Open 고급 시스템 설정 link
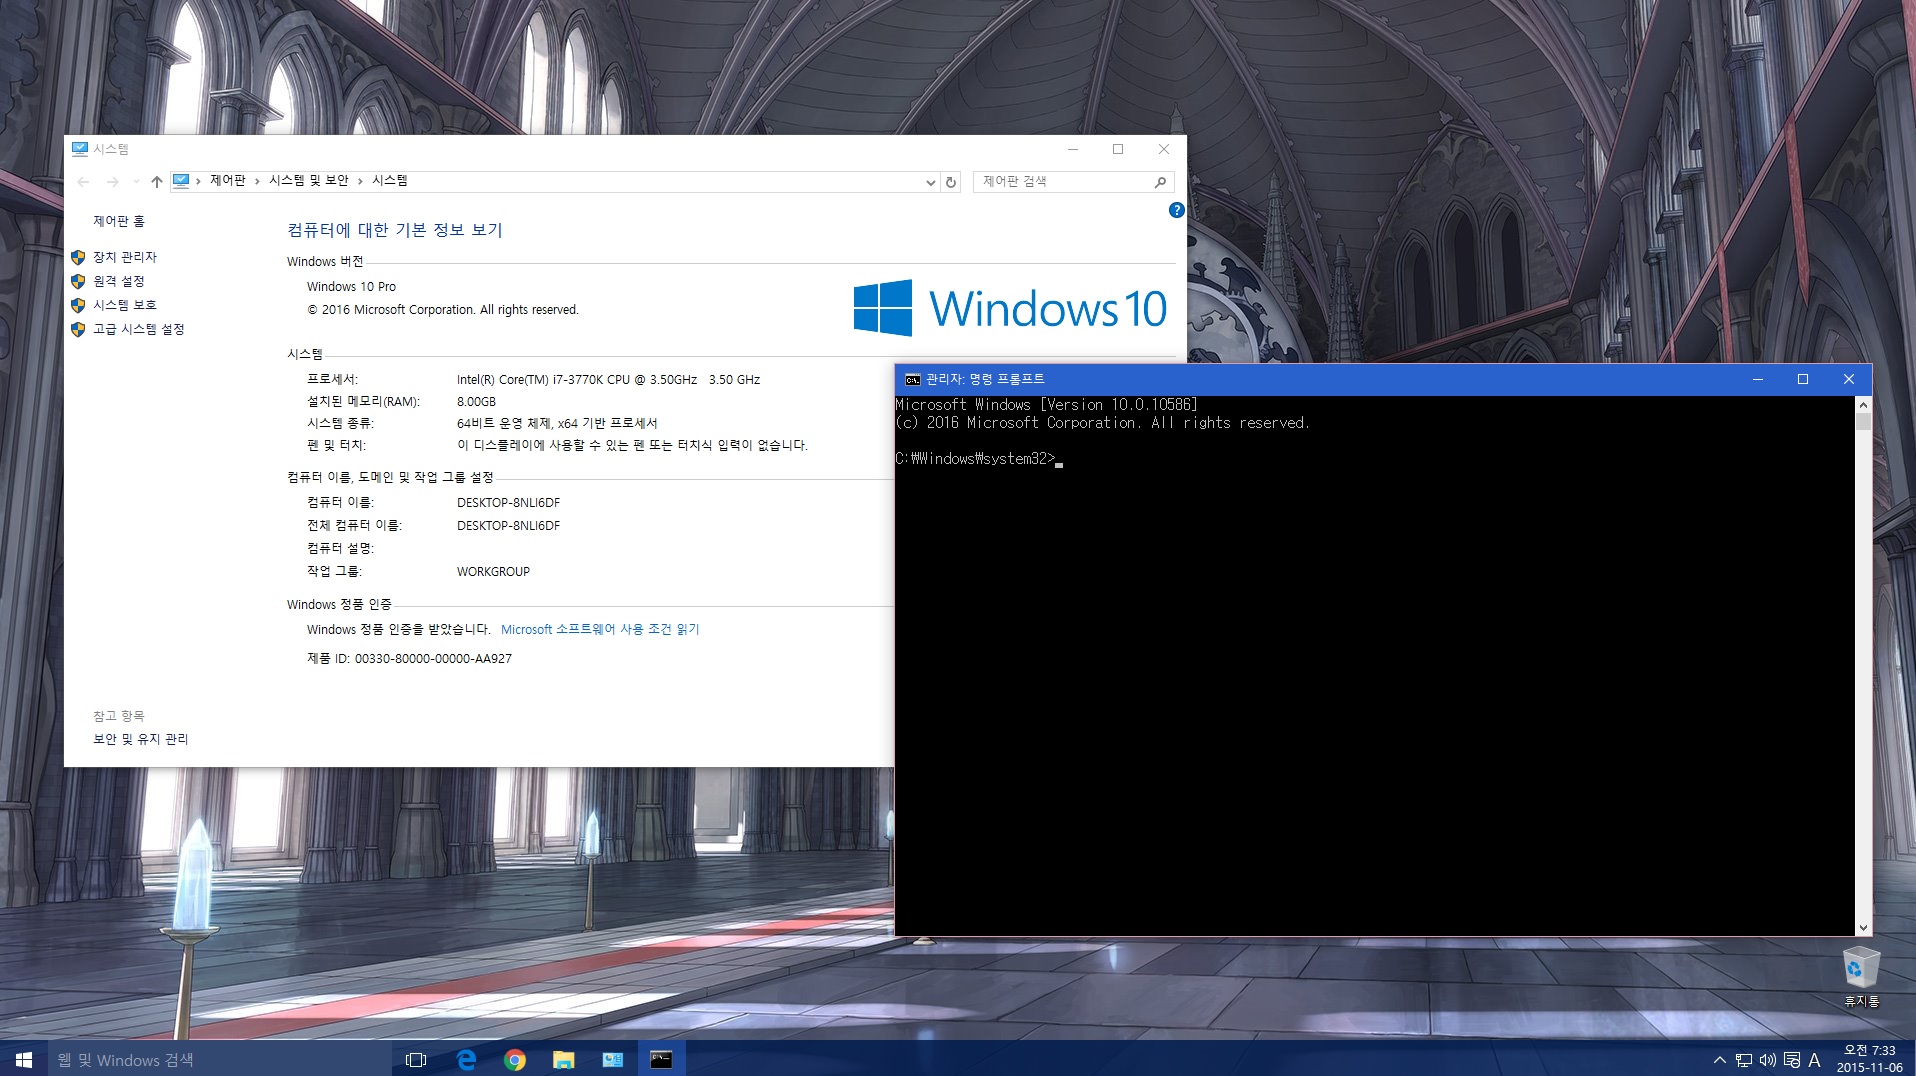1916x1076 pixels. click(139, 329)
